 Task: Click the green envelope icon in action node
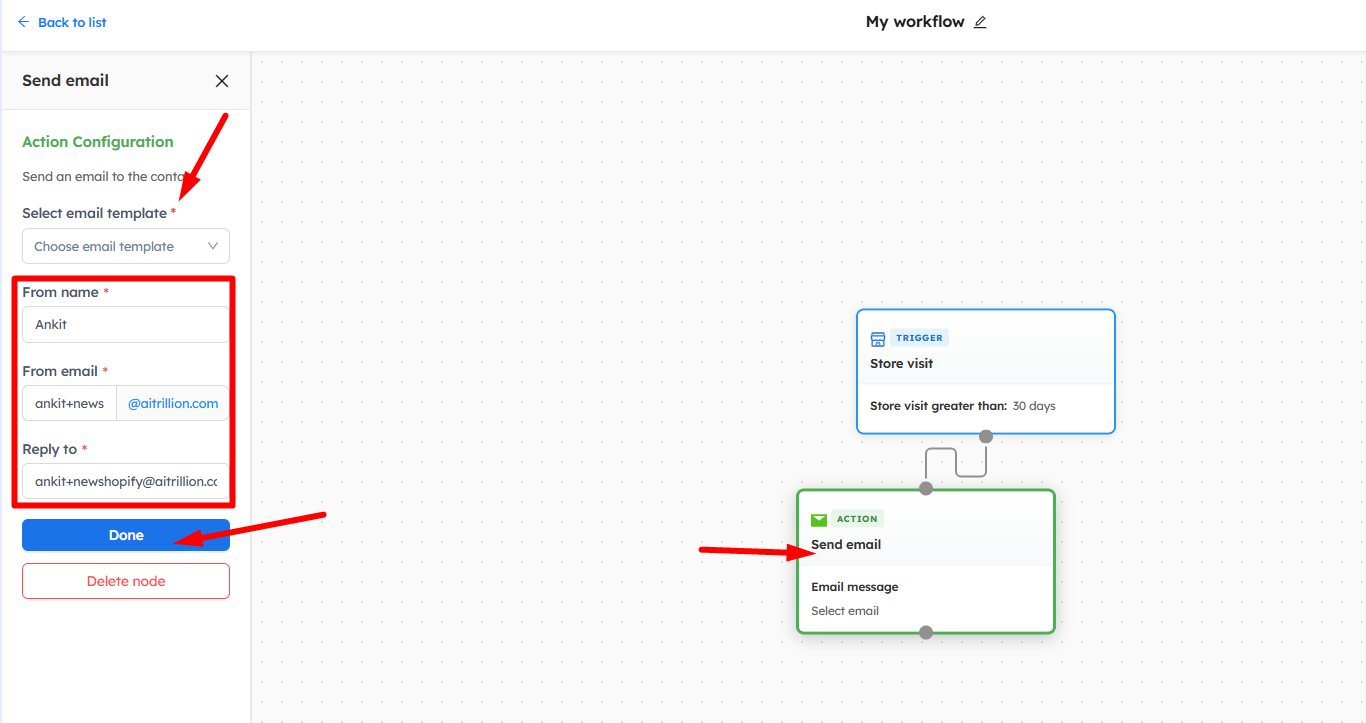click(819, 520)
